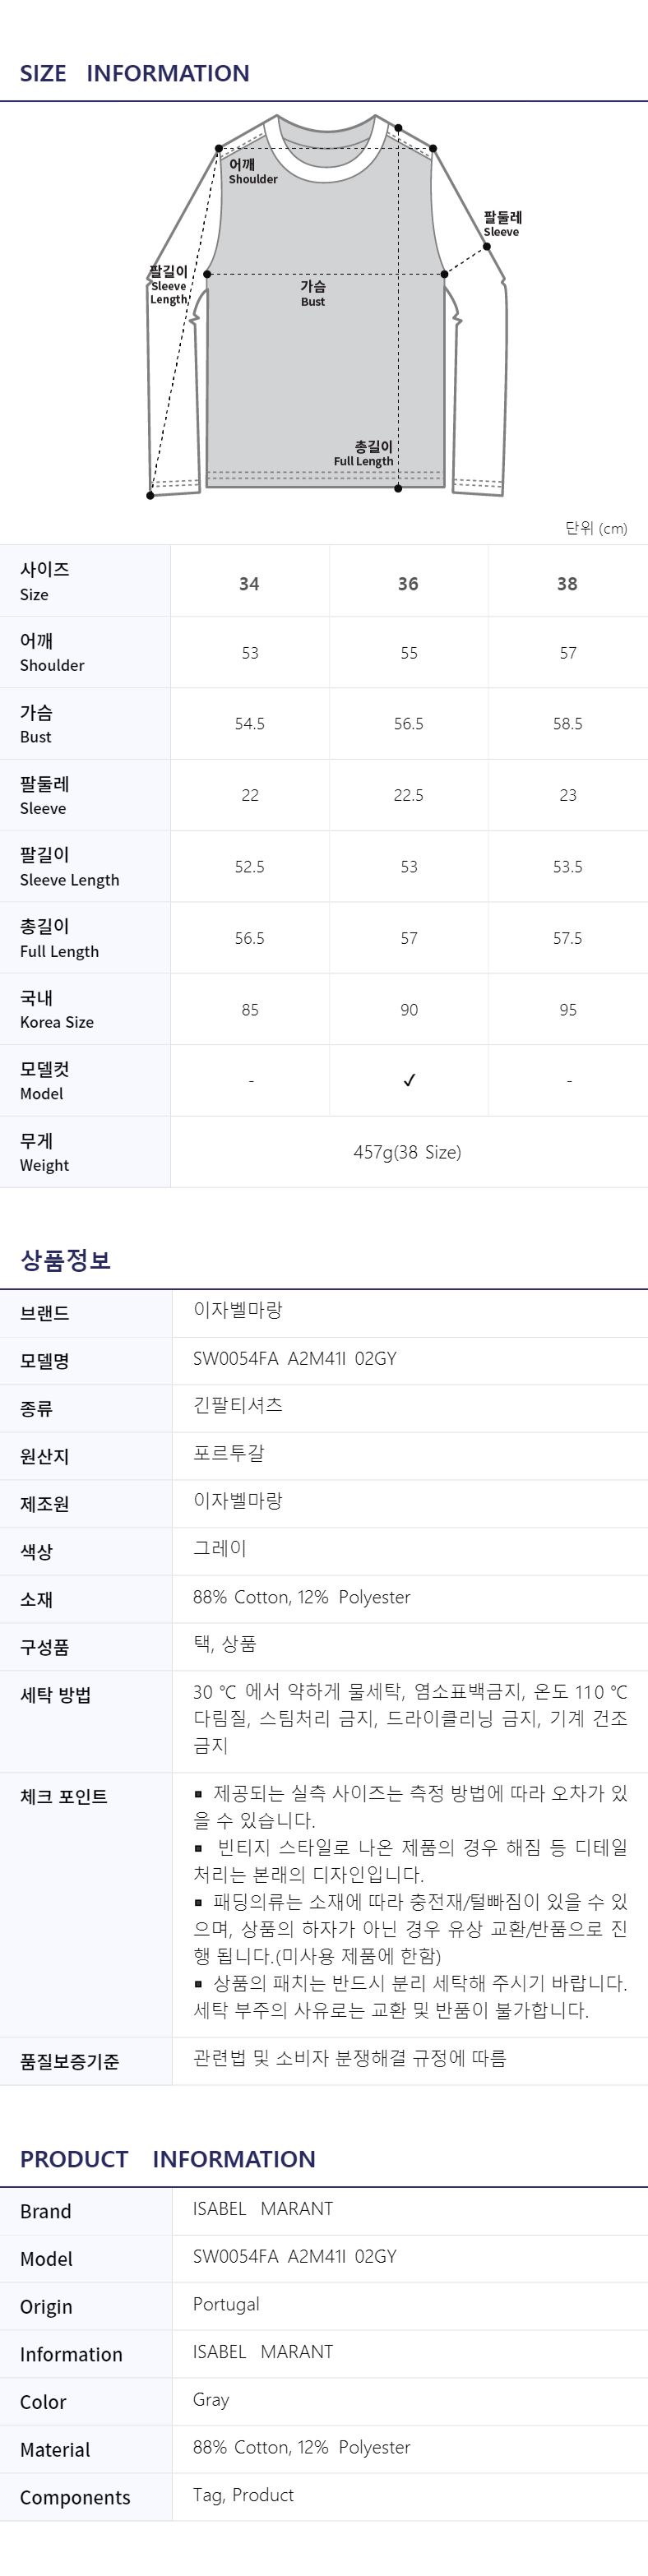Screen dimensions: 648x2576
Task: Click the 단위 (cm) unit note
Action: (596, 528)
